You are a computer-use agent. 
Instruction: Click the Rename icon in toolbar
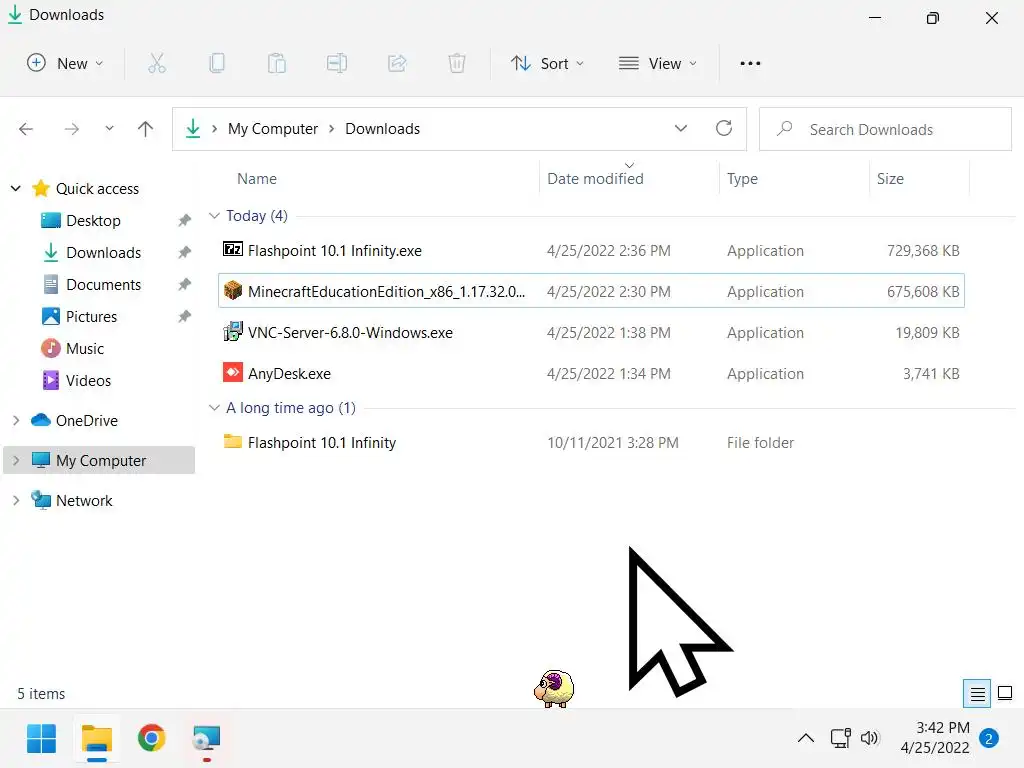click(x=337, y=63)
